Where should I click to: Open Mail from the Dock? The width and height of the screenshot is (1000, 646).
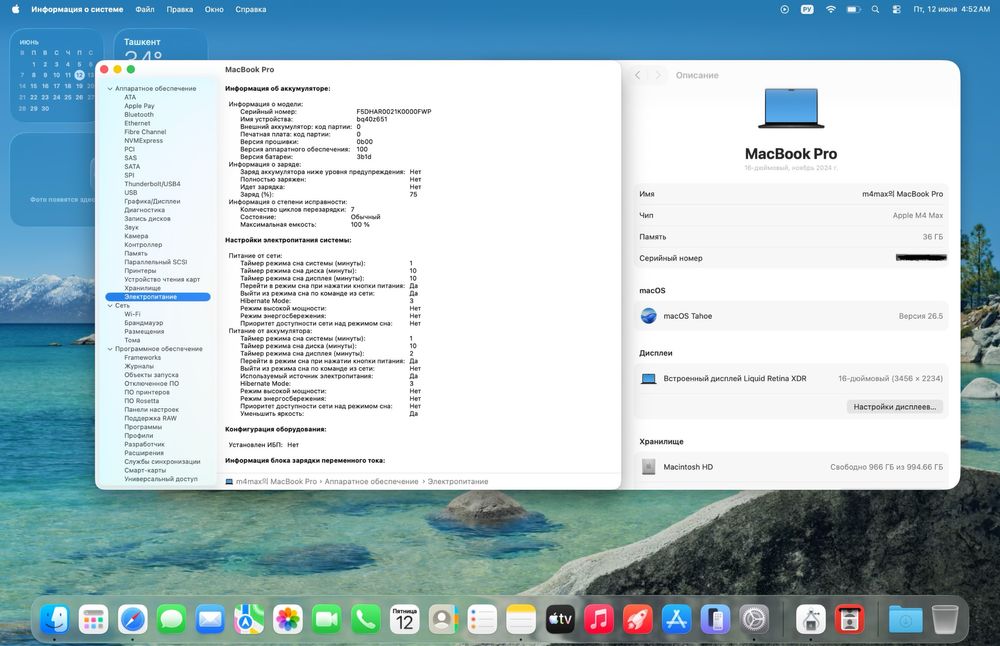click(x=210, y=619)
